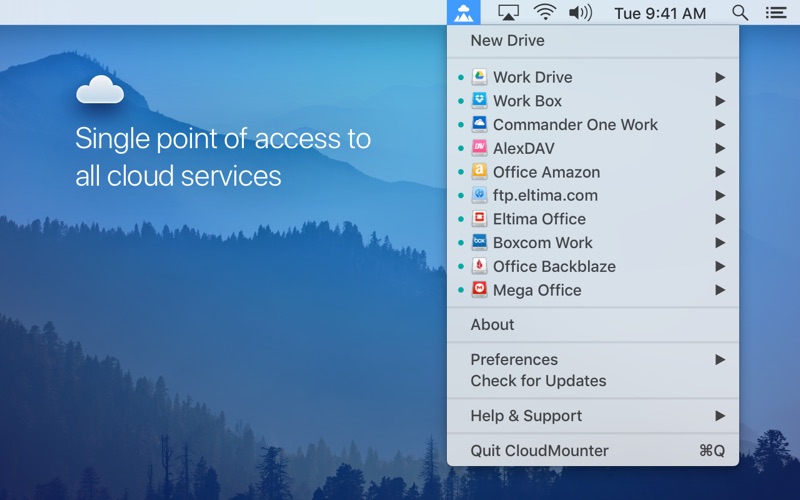This screenshot has height=500, width=800.
Task: Expand the Work Box submenu arrow
Action: tap(720, 101)
